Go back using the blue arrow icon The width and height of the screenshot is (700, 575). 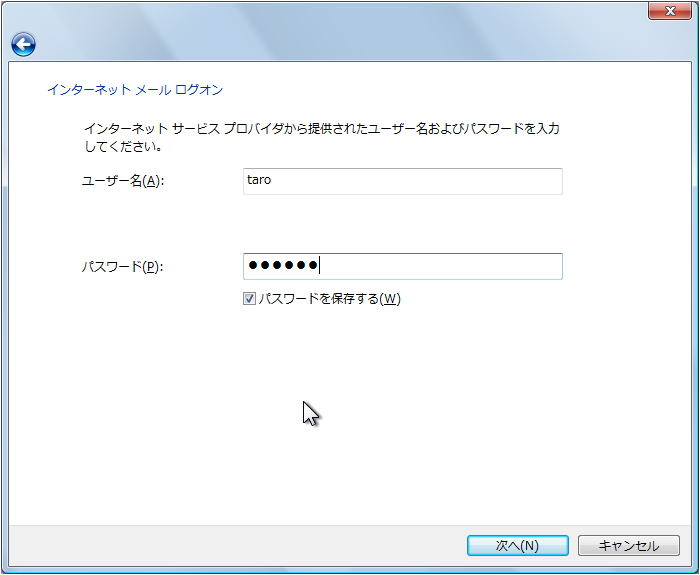click(x=23, y=44)
